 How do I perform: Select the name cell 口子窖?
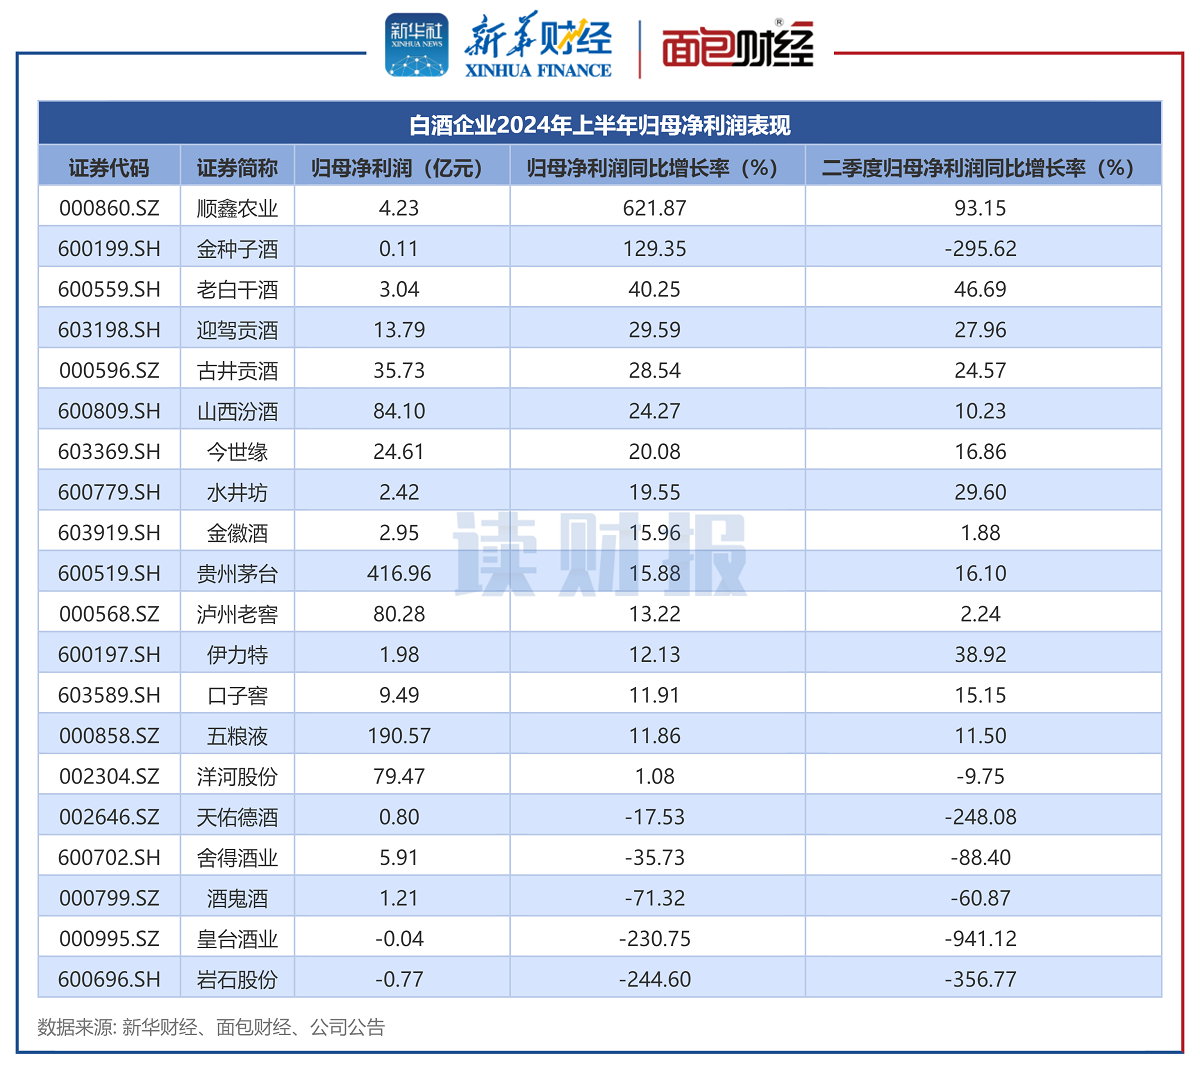pos(237,695)
